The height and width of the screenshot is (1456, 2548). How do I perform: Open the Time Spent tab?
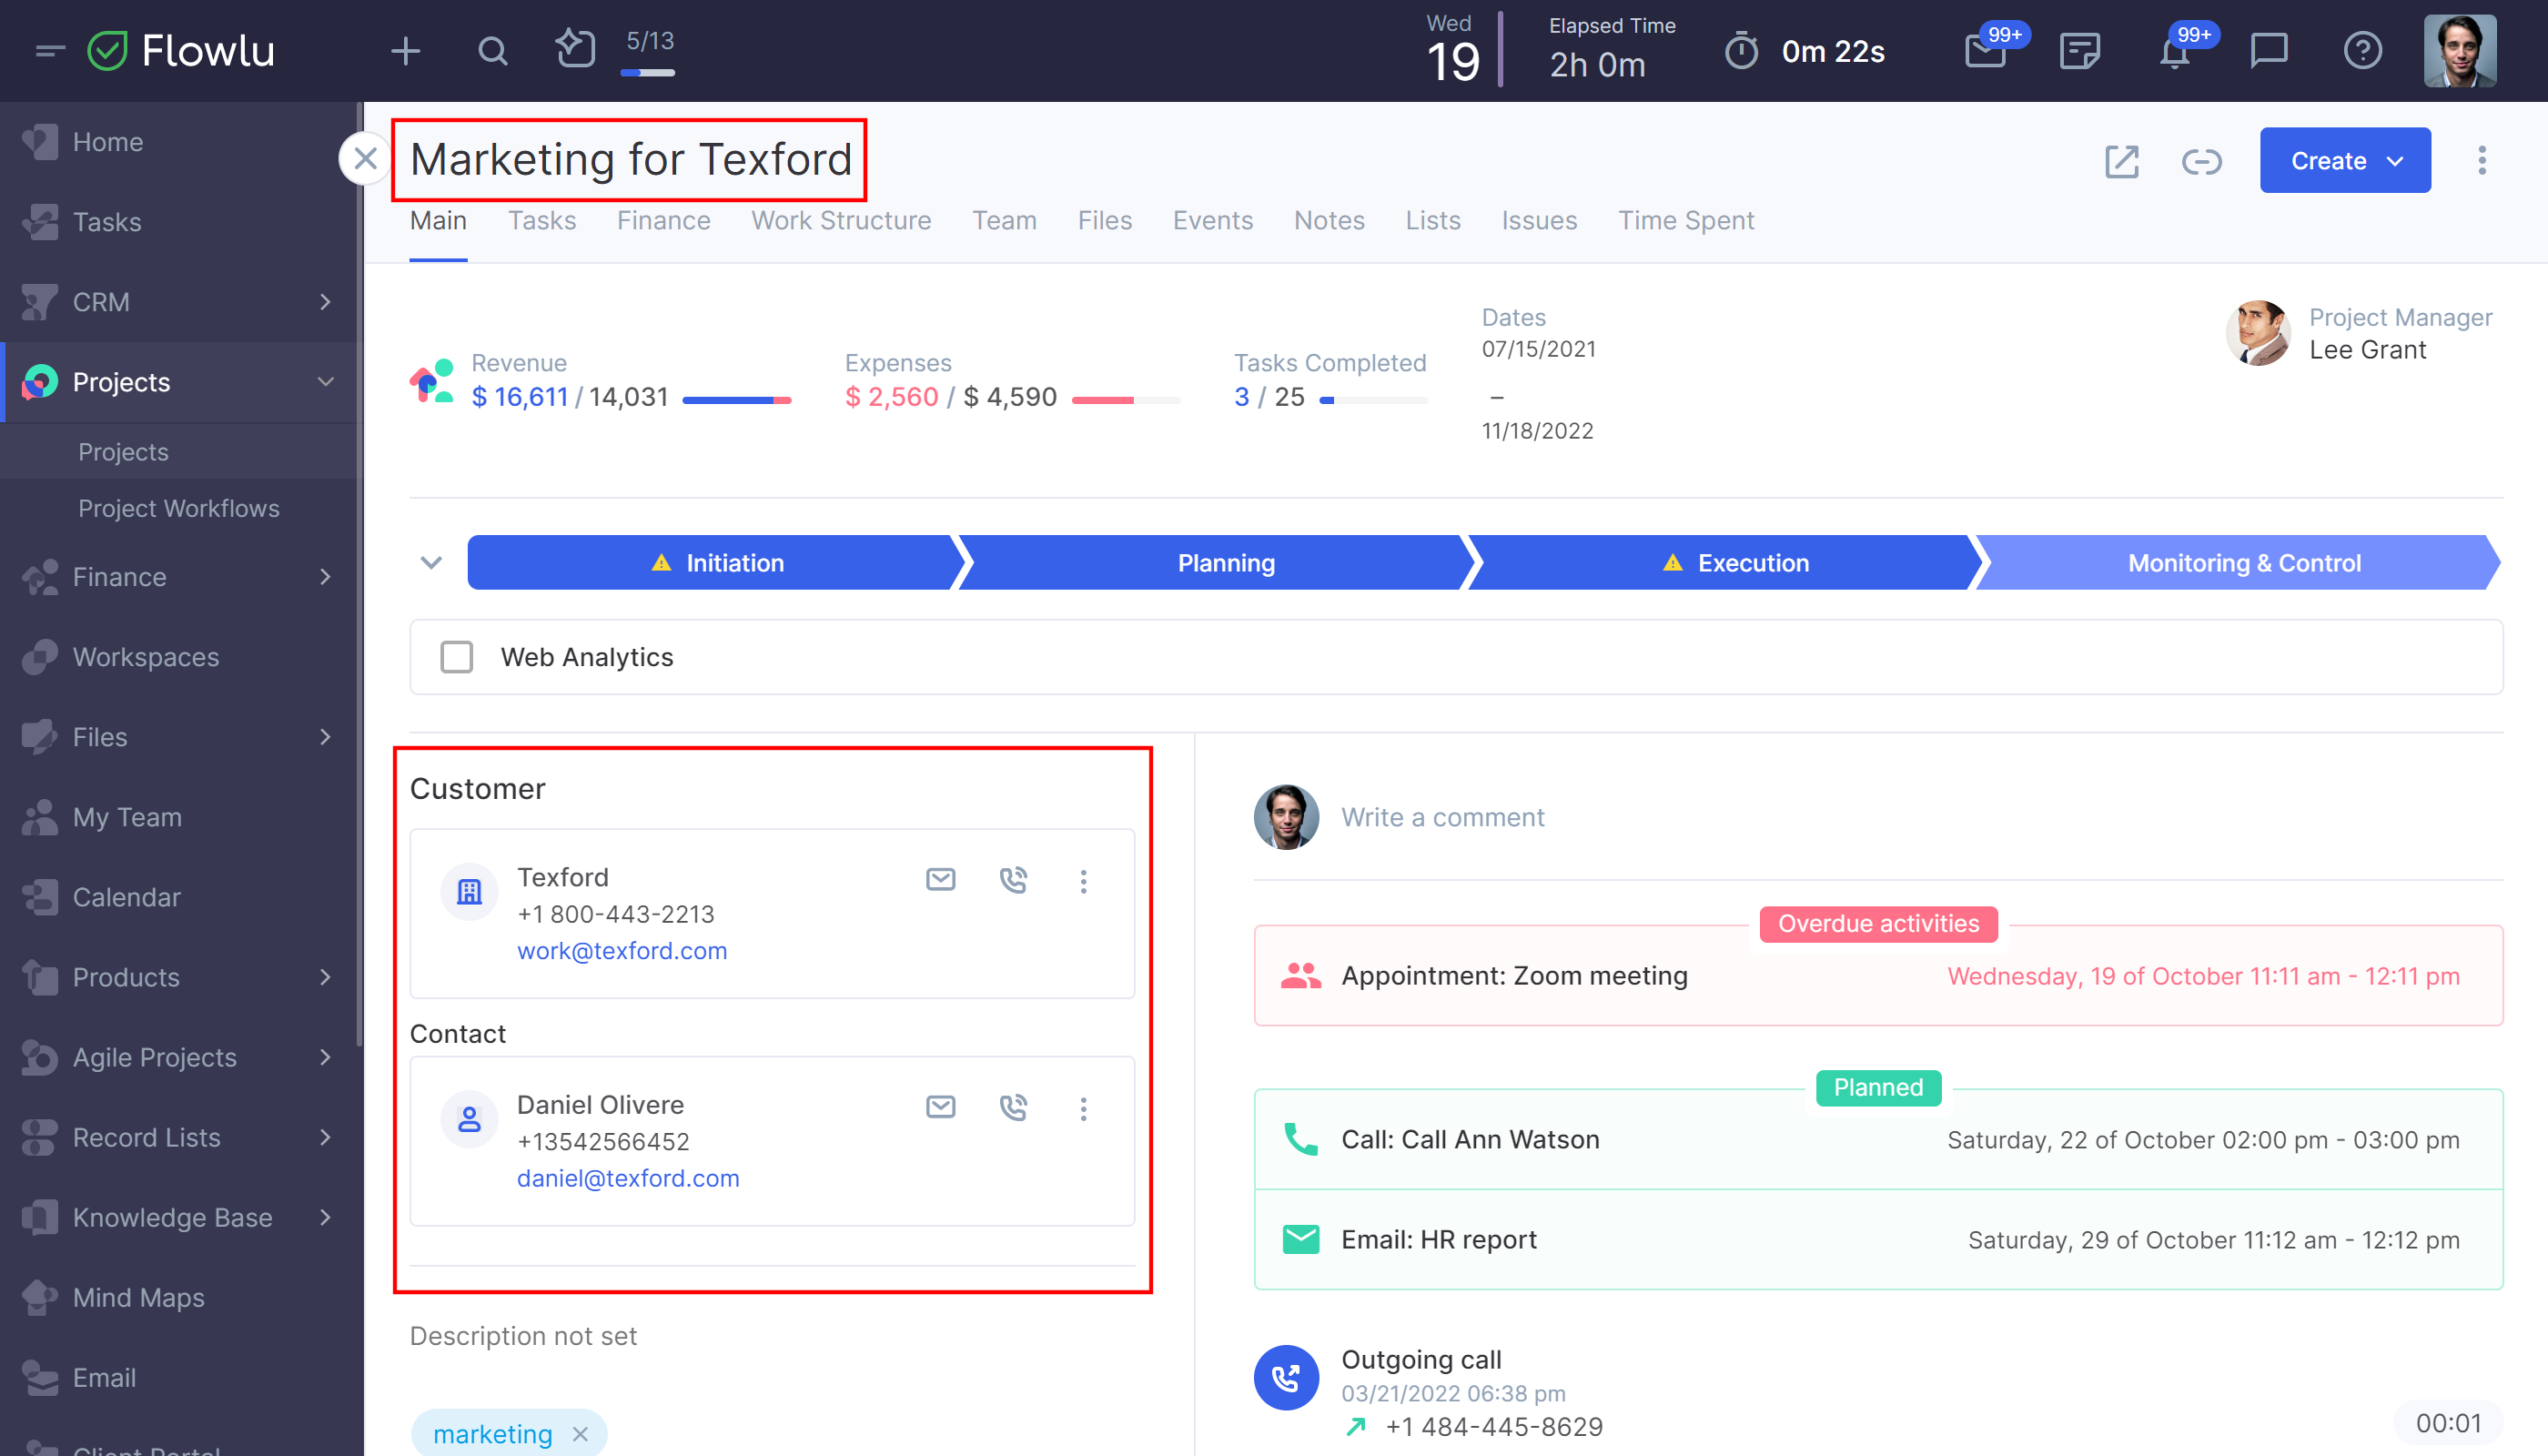tap(1686, 220)
